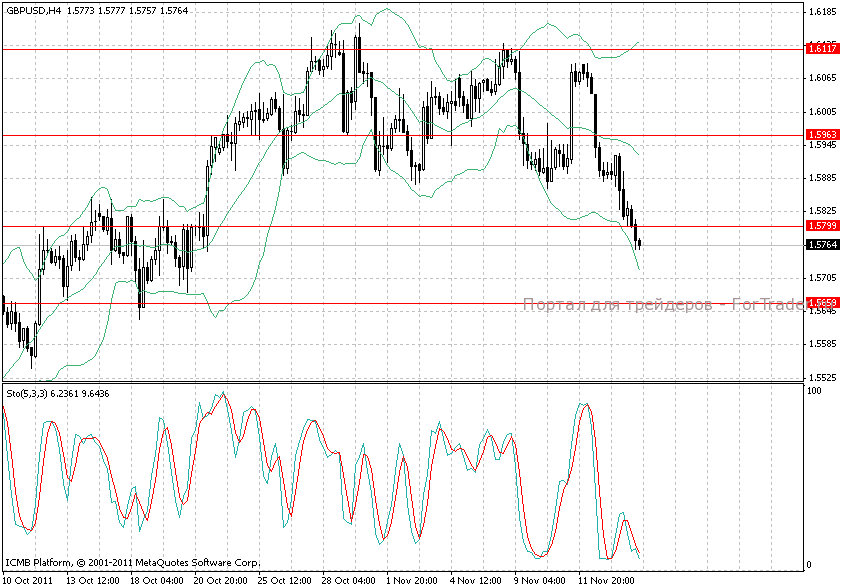The image size is (841, 588).
Task: Click the 1.6065 price scale value
Action: [x=823, y=78]
